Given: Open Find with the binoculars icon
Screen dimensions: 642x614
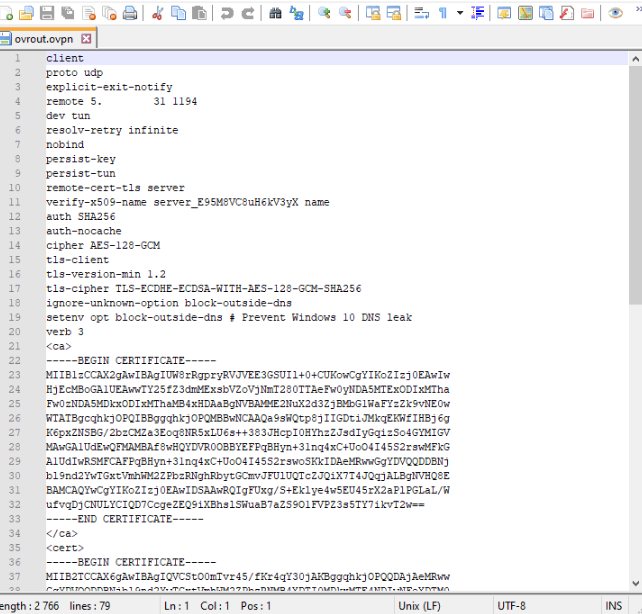Looking at the screenshot, I should point(274,13).
